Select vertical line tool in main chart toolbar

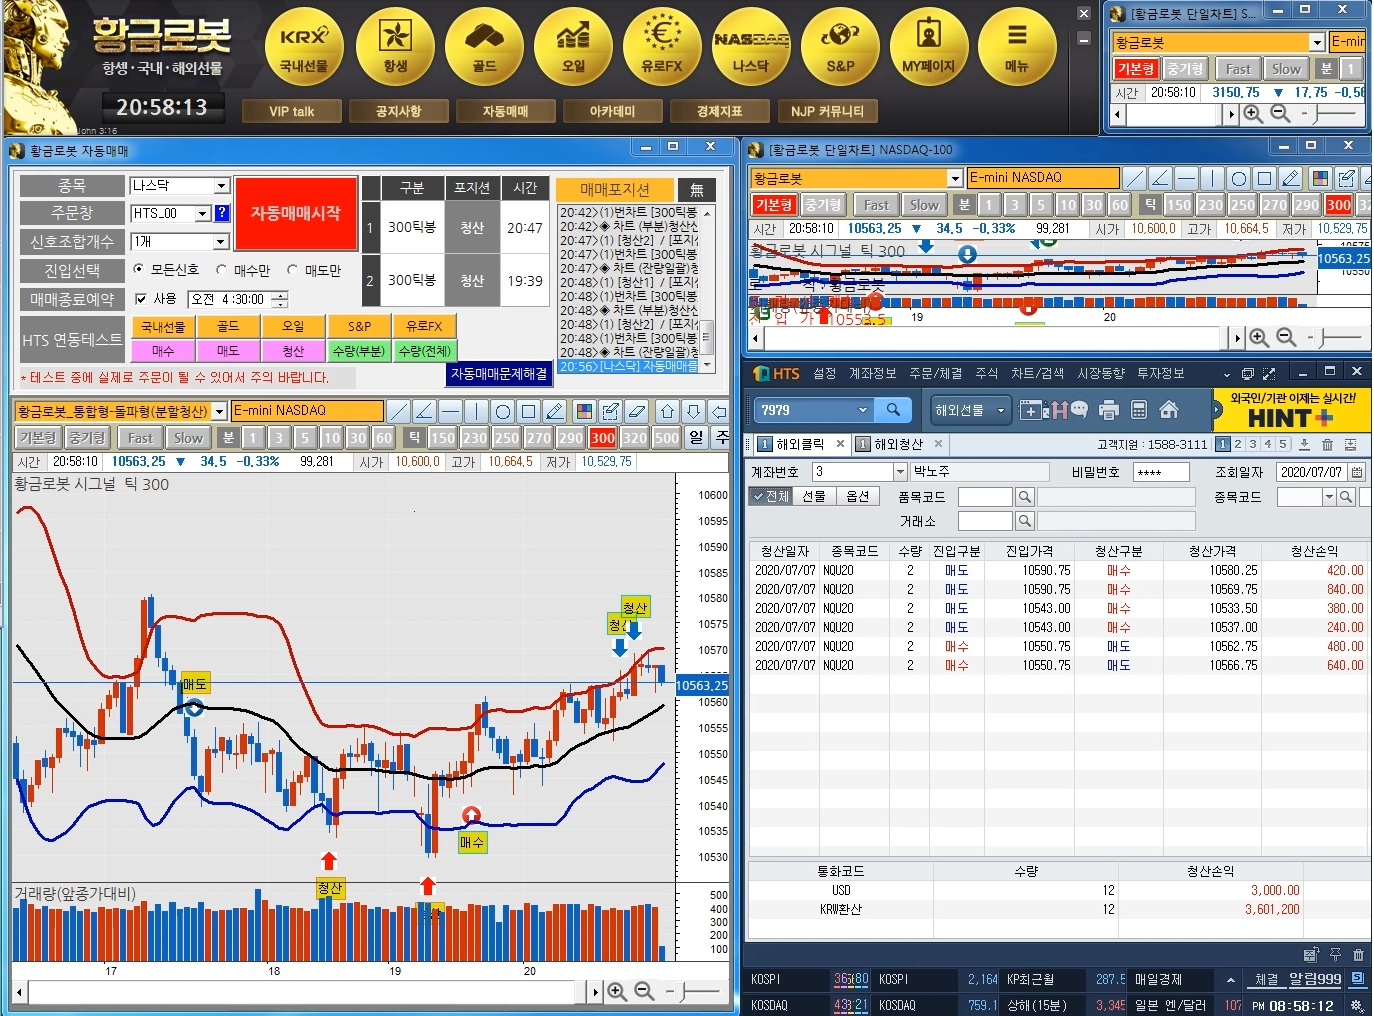477,411
